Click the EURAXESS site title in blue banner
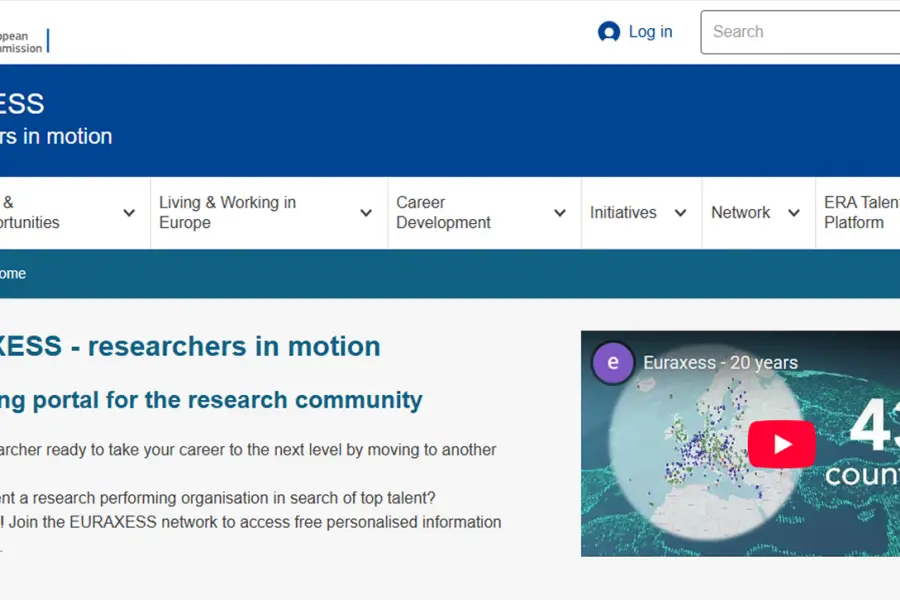Image resolution: width=900 pixels, height=600 pixels. point(22,103)
